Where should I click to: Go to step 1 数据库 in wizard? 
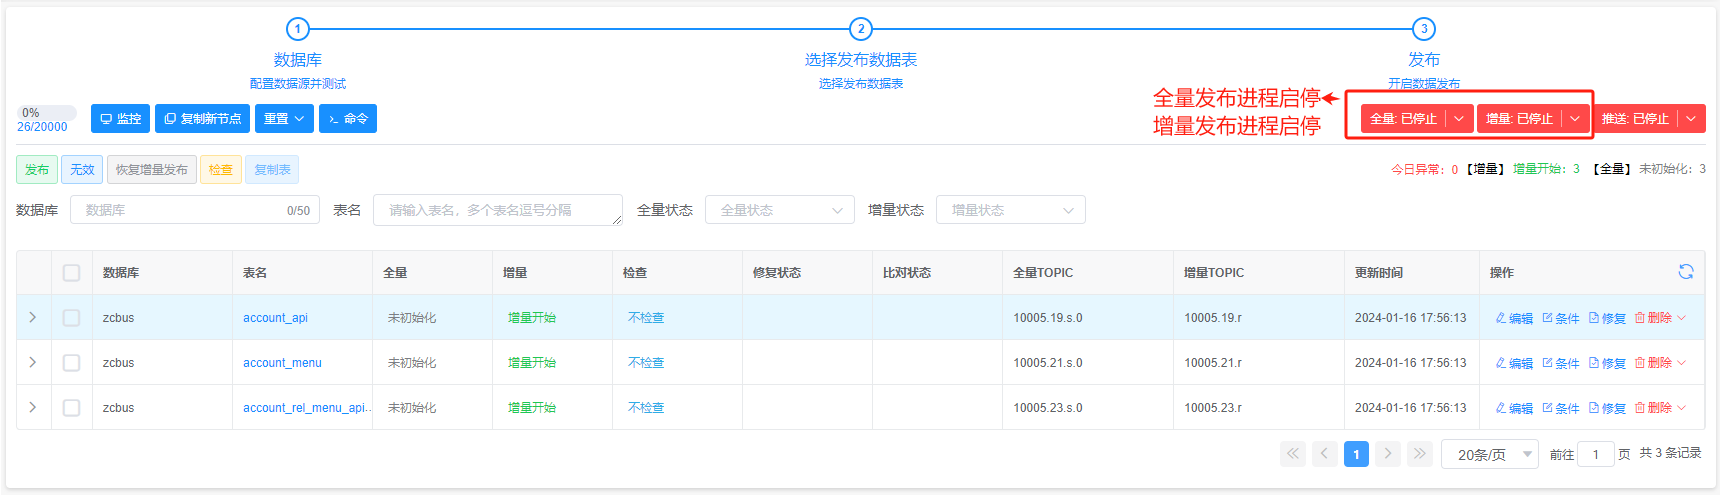pyautogui.click(x=297, y=29)
